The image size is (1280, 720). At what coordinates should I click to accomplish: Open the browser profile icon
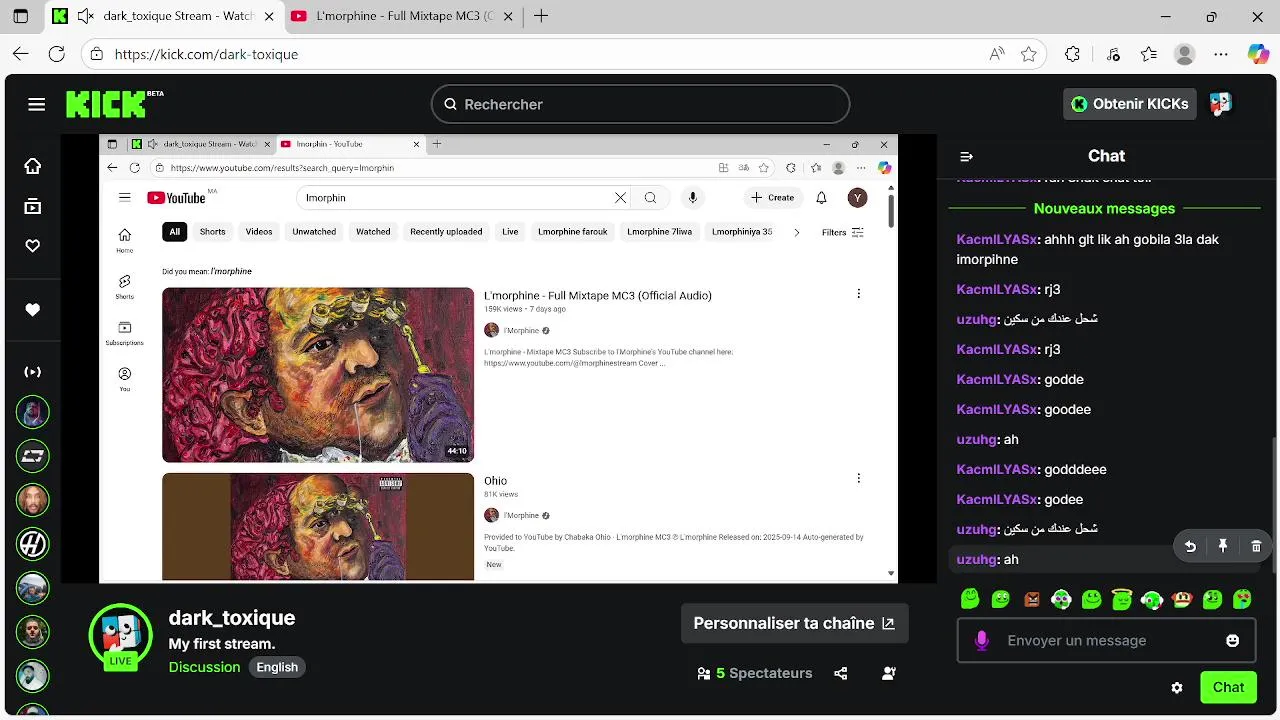tap(1185, 54)
